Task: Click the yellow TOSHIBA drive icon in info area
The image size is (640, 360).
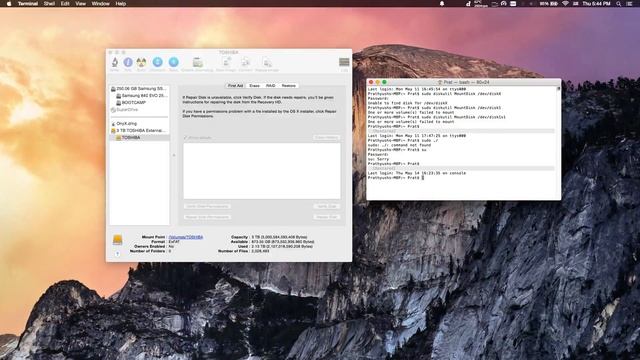Action: point(118,240)
